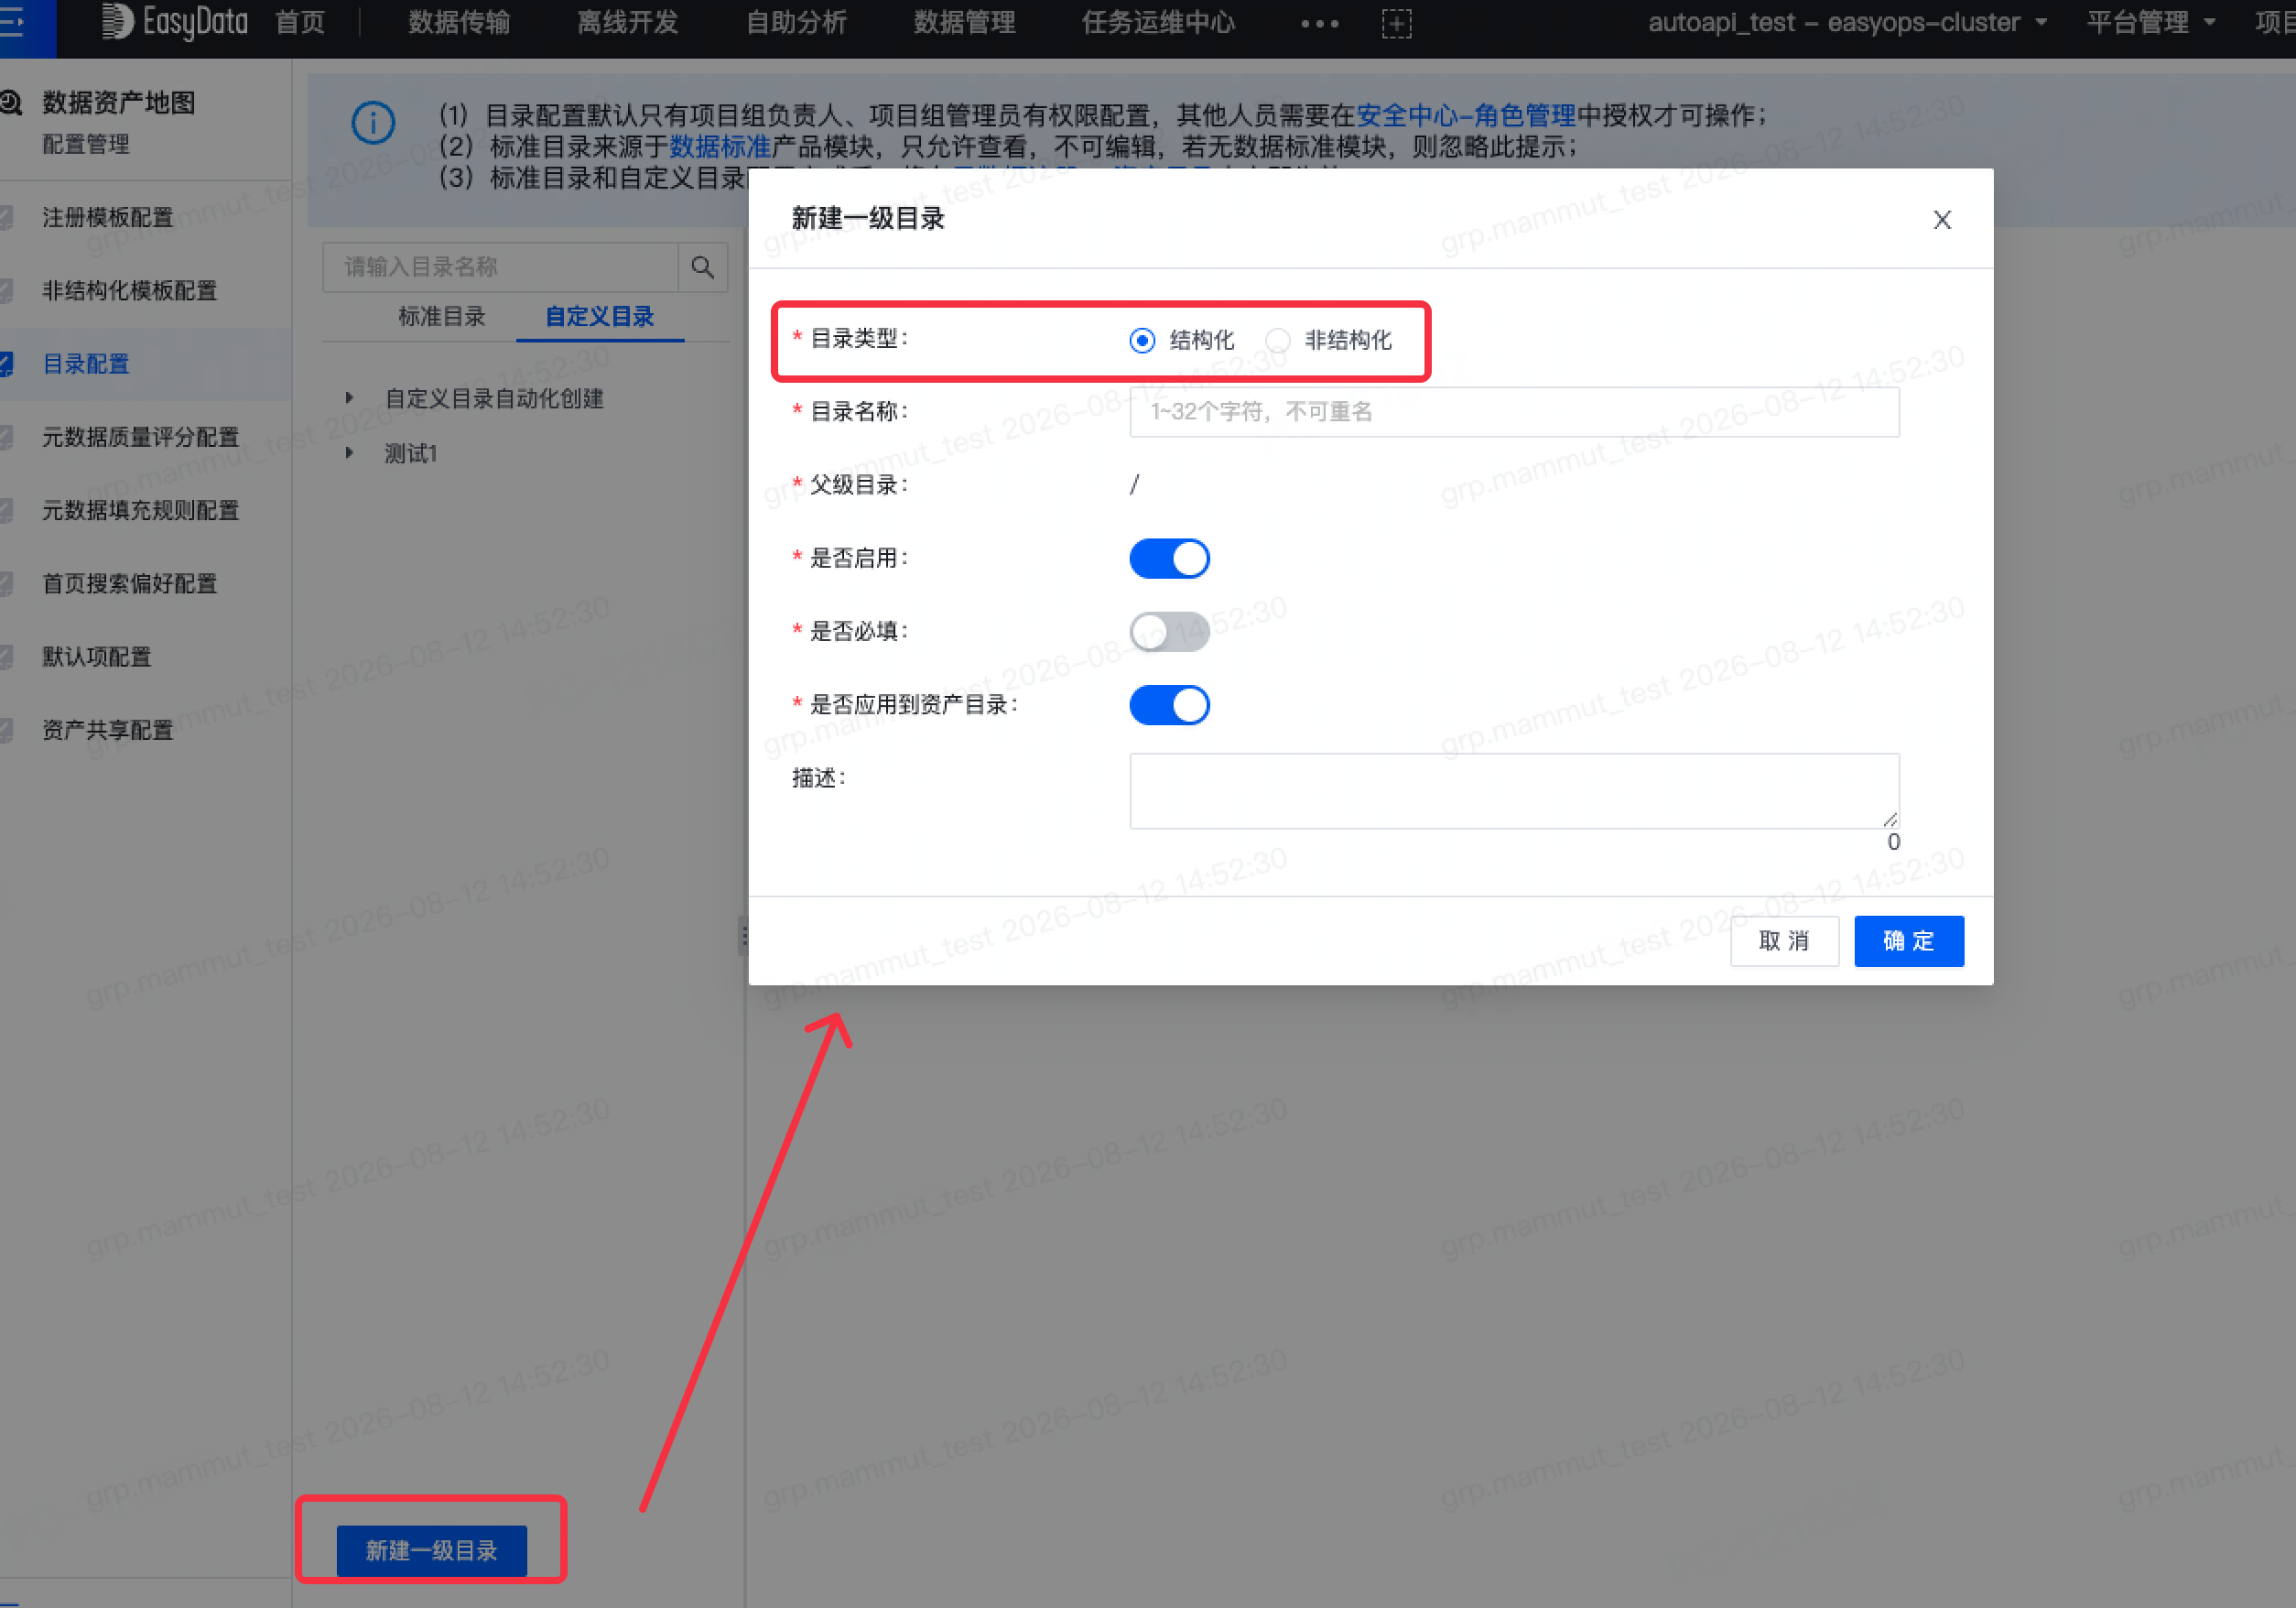Select the 非结构化 radio option
The image size is (2296, 1608).
pyautogui.click(x=1277, y=340)
